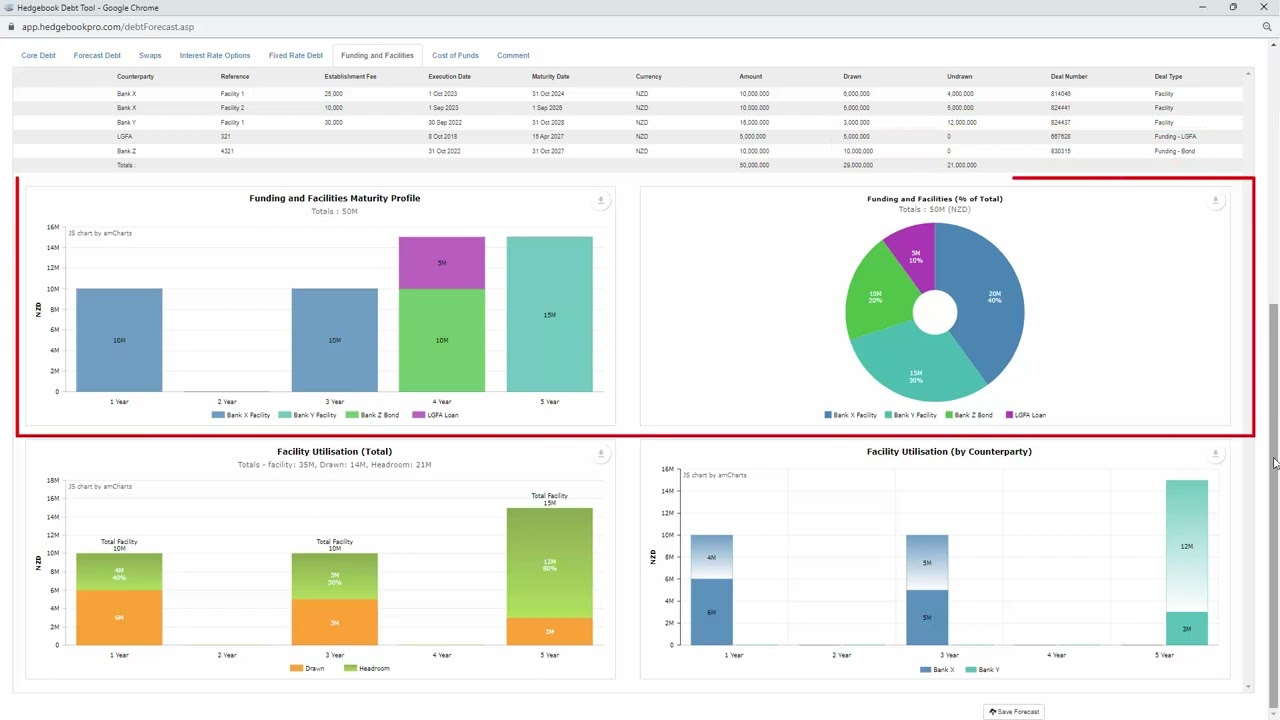This screenshot has height=720, width=1280.
Task: Click the purple 5M LGFA Loan bar segment
Action: [x=442, y=263]
